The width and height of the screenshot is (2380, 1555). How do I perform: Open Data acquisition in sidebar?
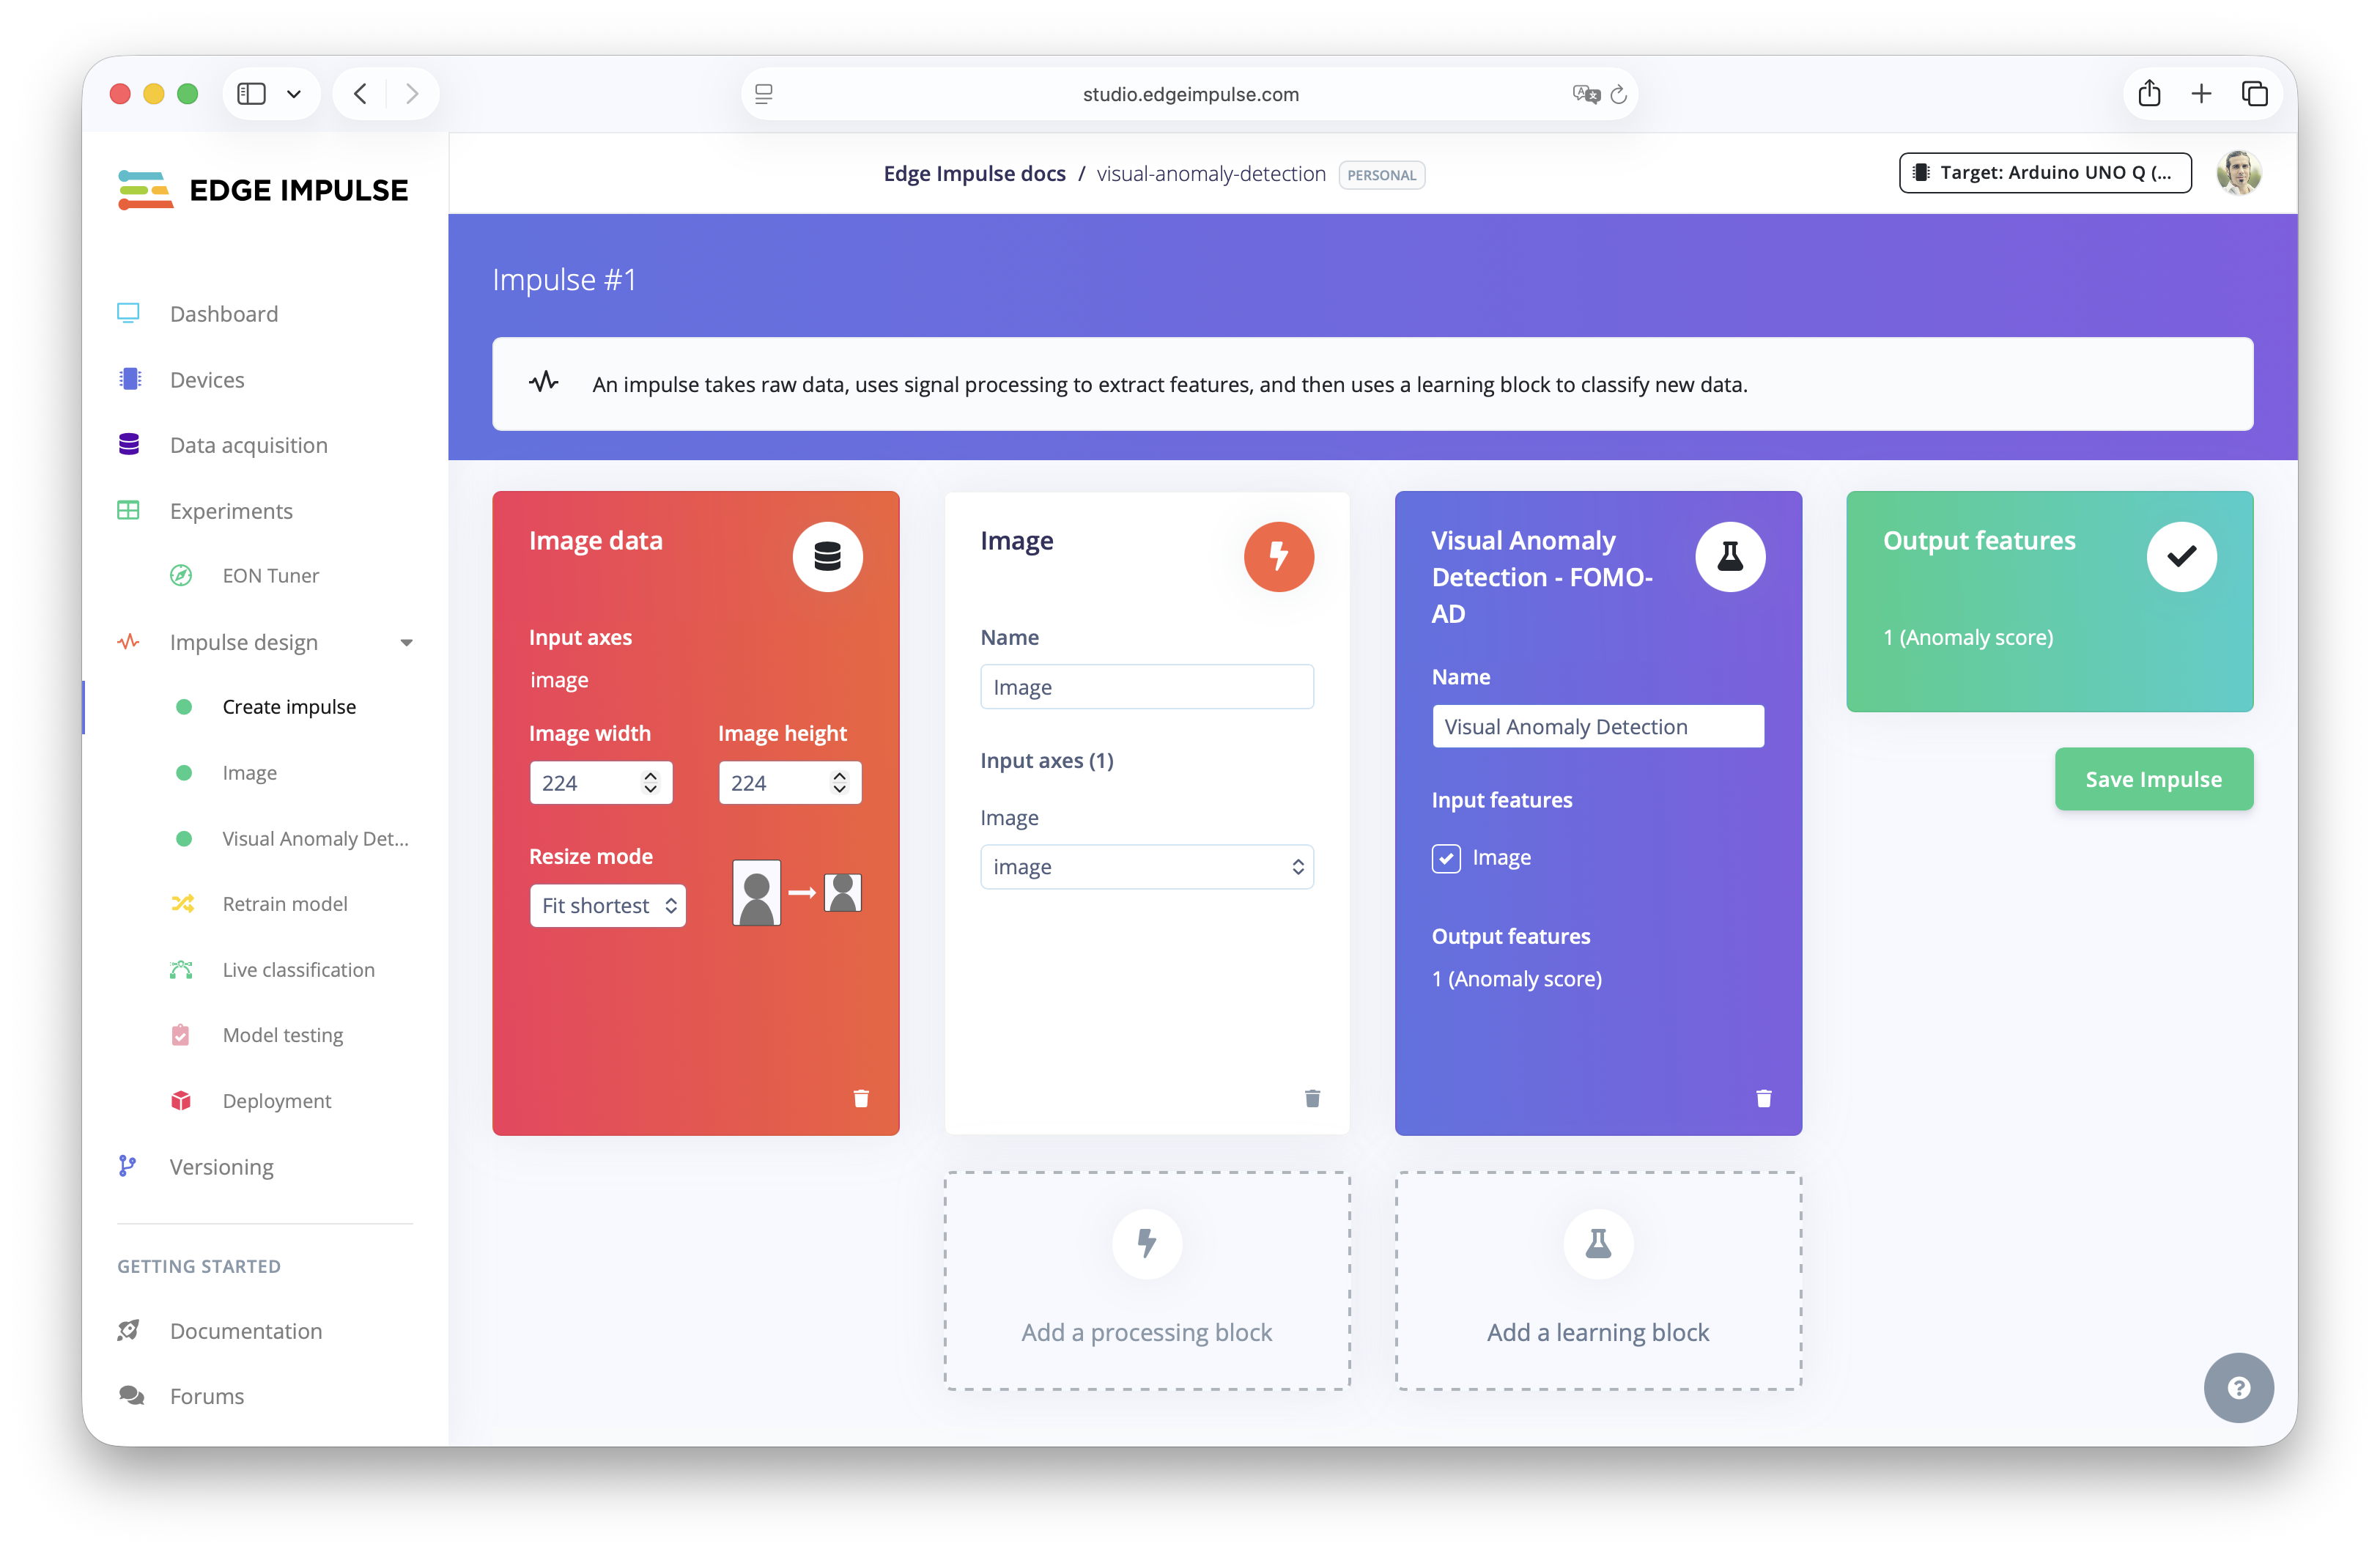248,445
